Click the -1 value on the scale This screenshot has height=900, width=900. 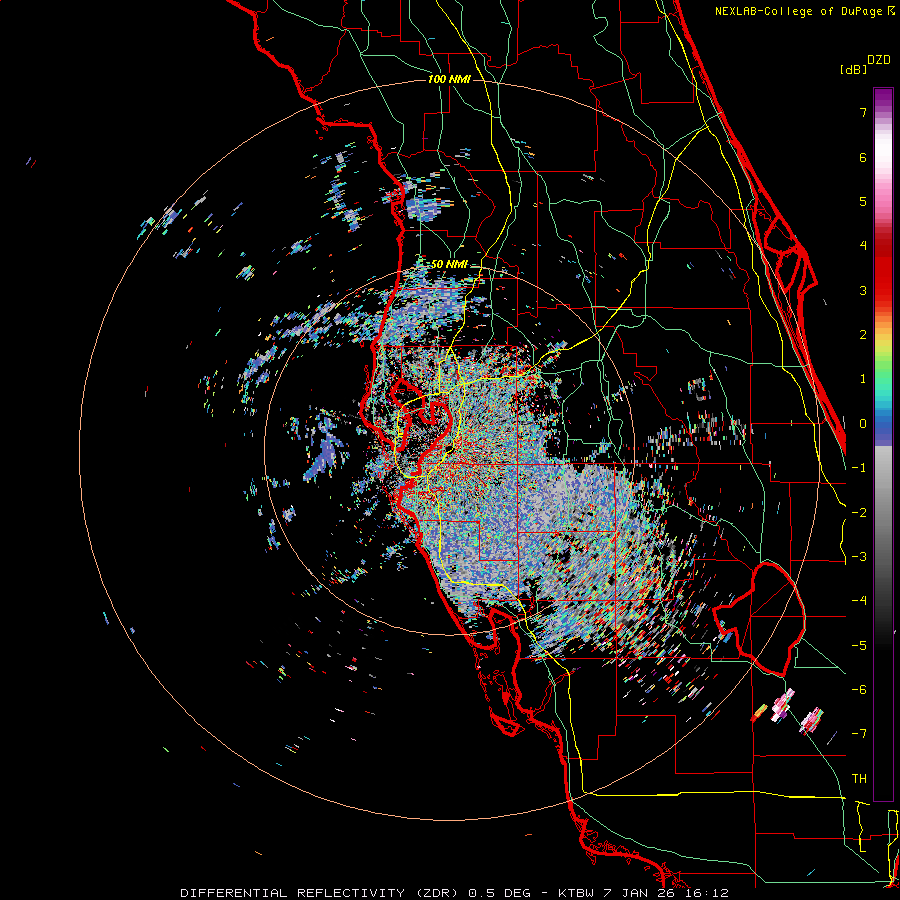pyautogui.click(x=859, y=468)
